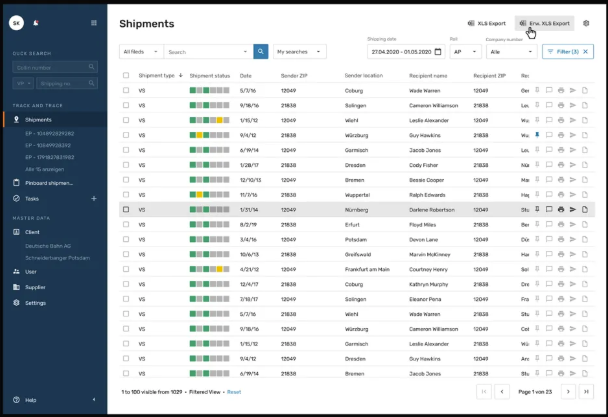
Task: Click the Reset link for the filtered view
Action: pos(234,392)
